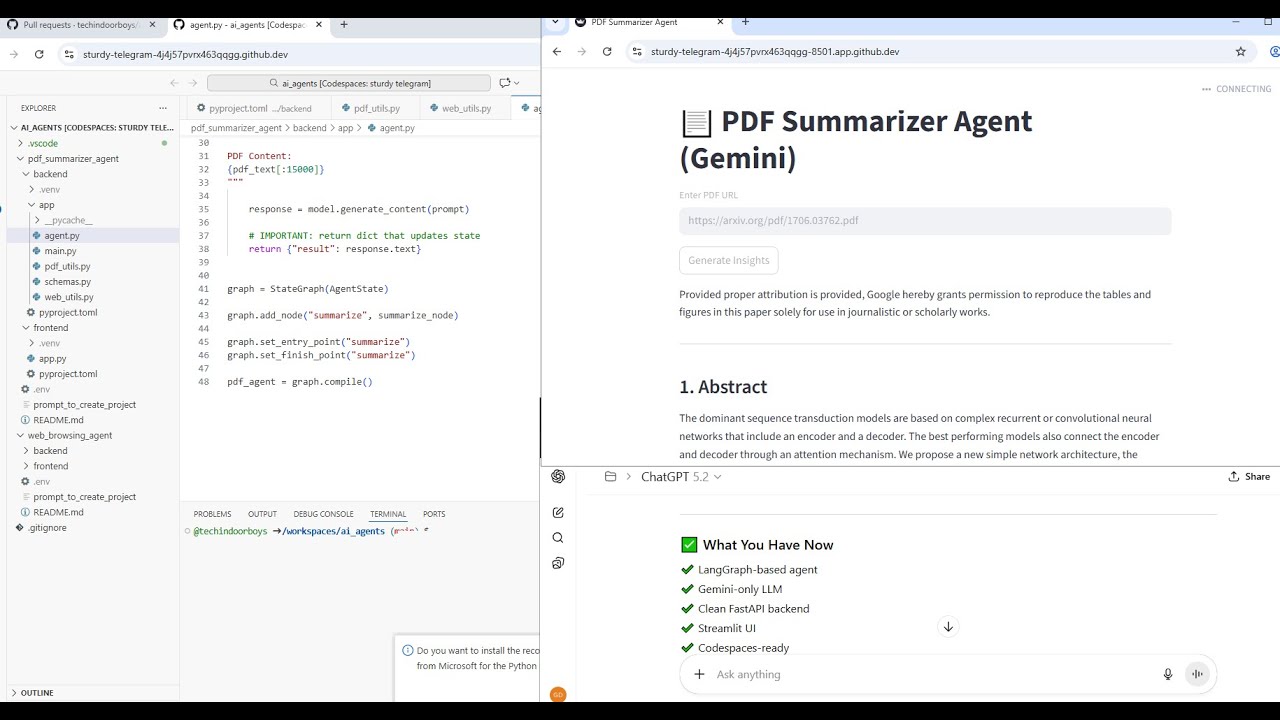Open main.py in the Explorer

(60, 251)
